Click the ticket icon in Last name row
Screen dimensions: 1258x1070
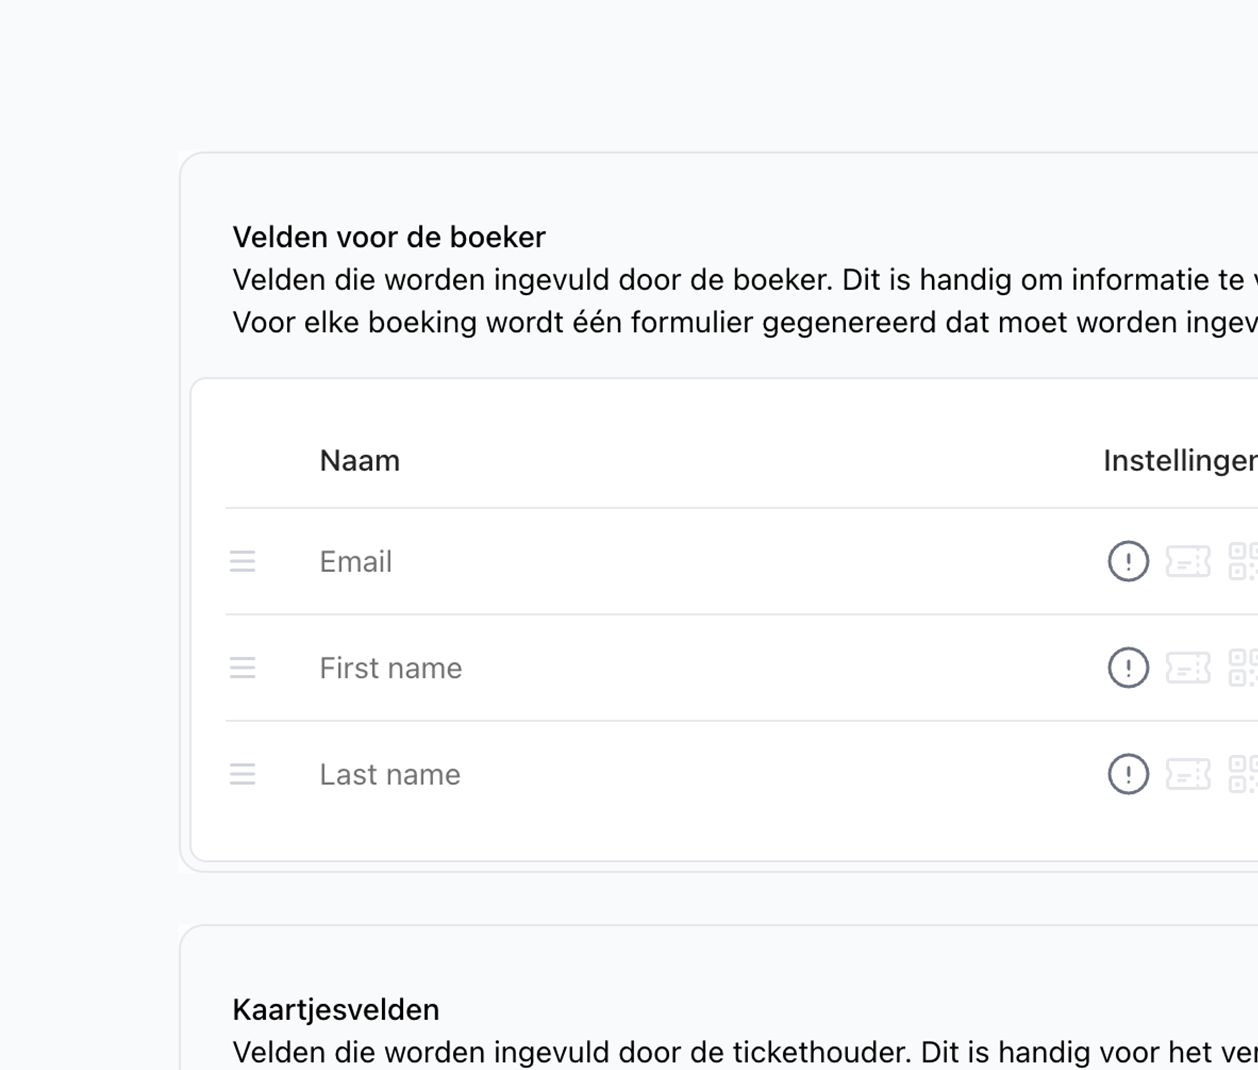tap(1188, 774)
